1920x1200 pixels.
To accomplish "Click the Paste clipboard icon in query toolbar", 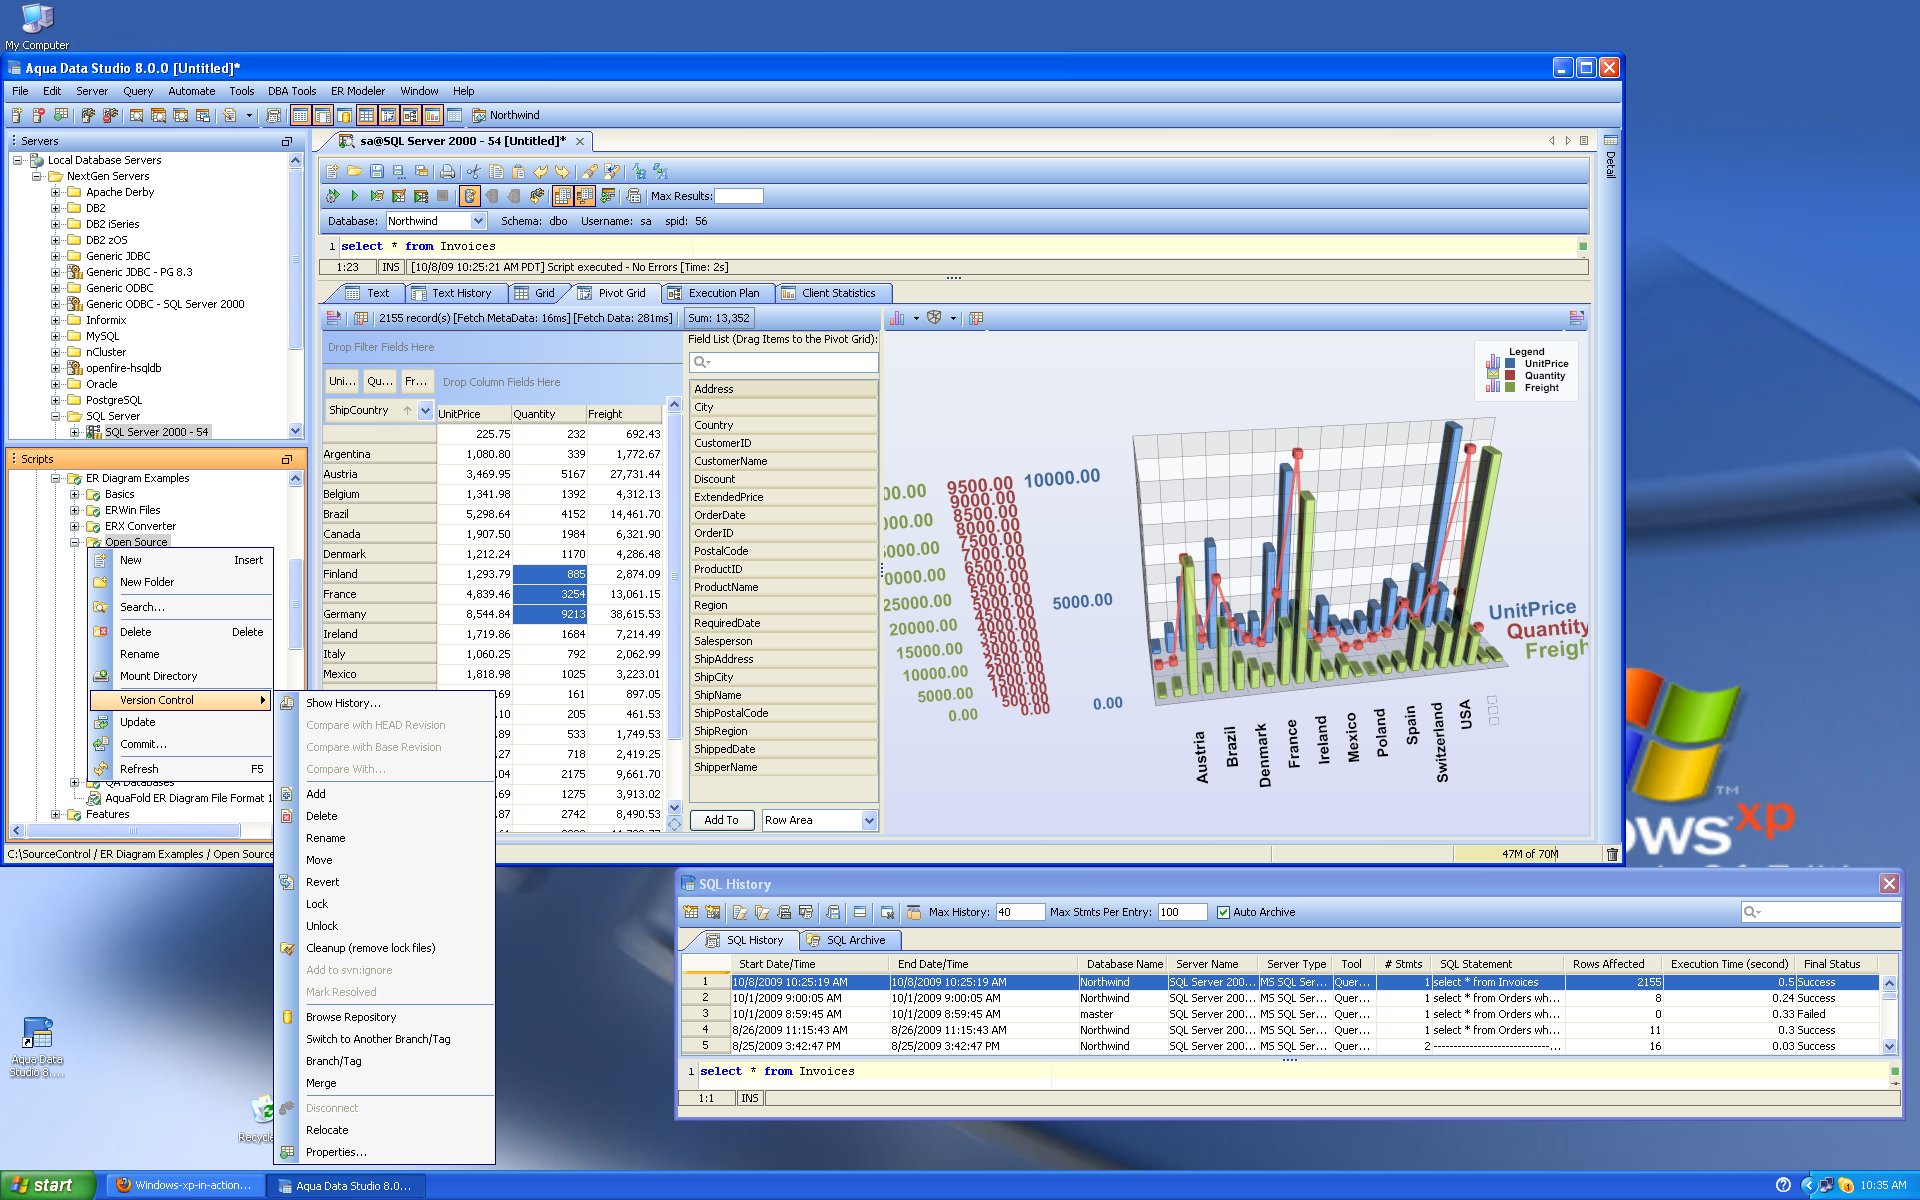I will pyautogui.click(x=518, y=172).
